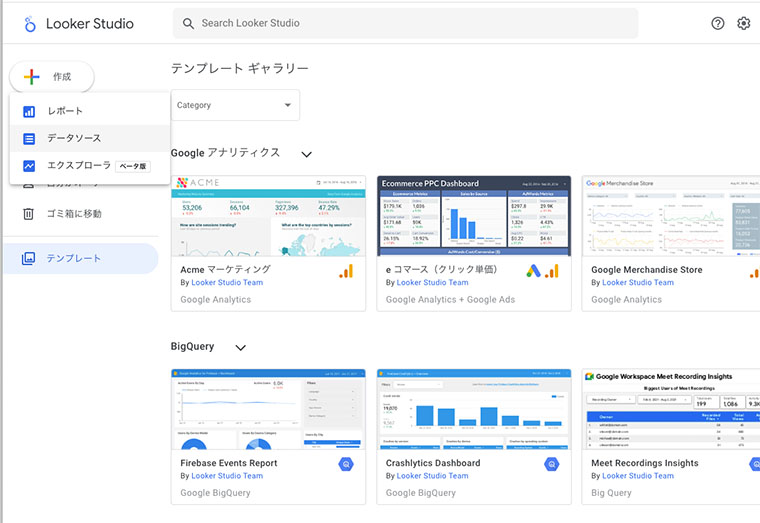Click the ベータ版 badge
The image size is (760, 523).
[x=133, y=166]
